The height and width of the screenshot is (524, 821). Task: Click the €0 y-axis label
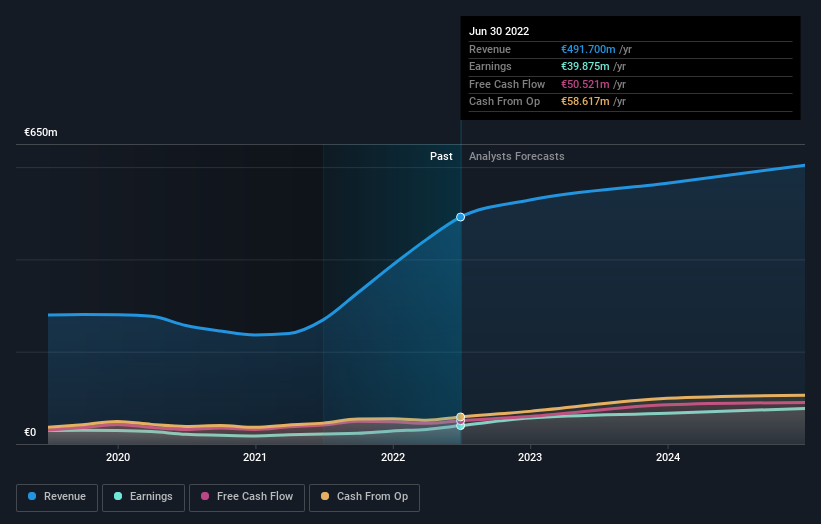point(30,432)
